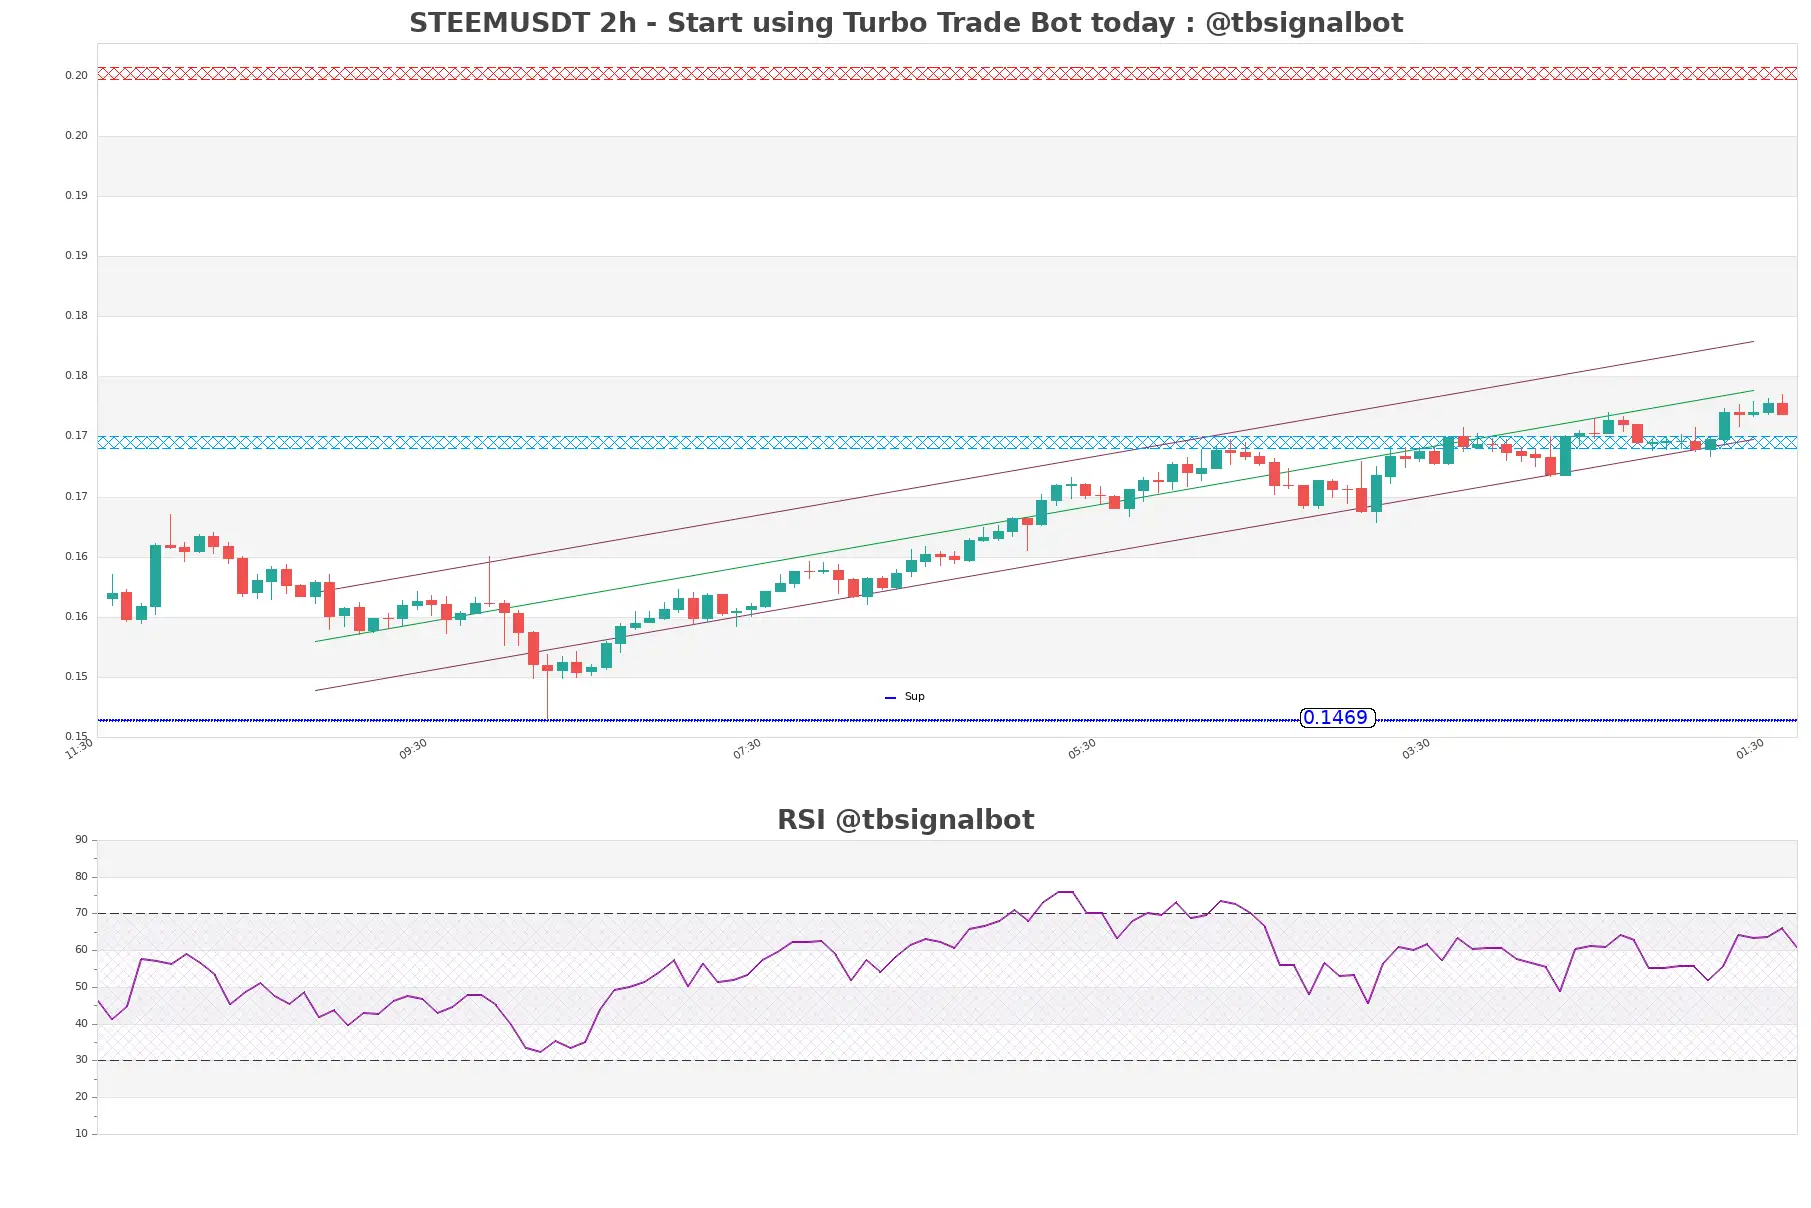Click the RSI axis value 60
The image size is (1811, 1208).
click(81, 950)
